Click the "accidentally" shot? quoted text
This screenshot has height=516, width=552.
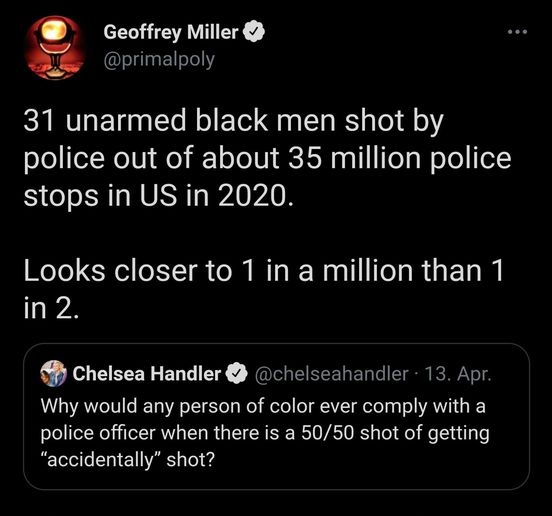point(127,459)
